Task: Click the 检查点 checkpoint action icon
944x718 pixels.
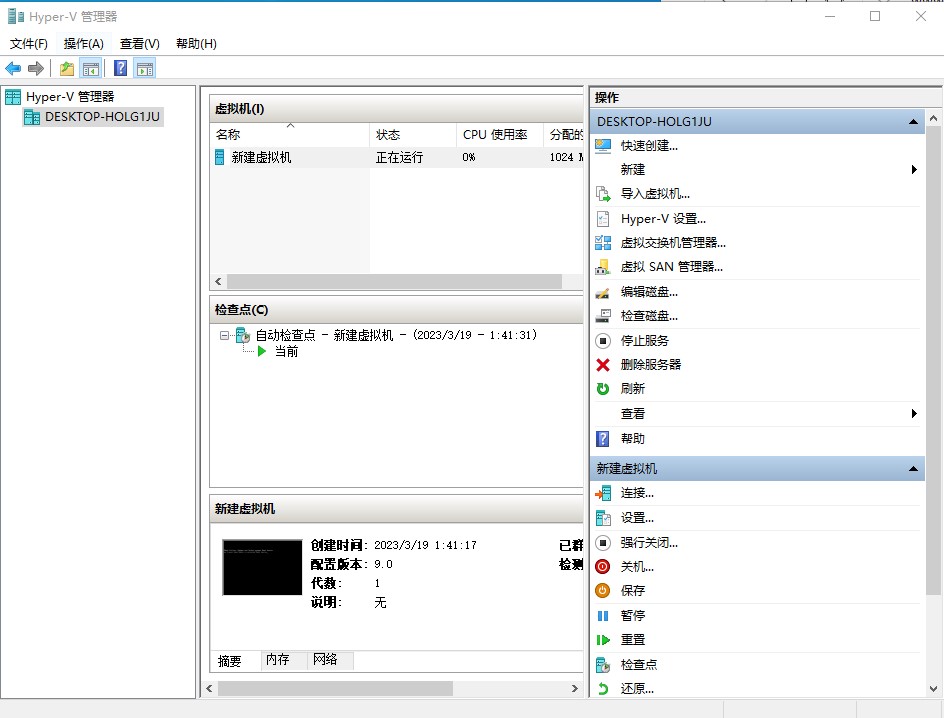Action: pyautogui.click(x=603, y=665)
